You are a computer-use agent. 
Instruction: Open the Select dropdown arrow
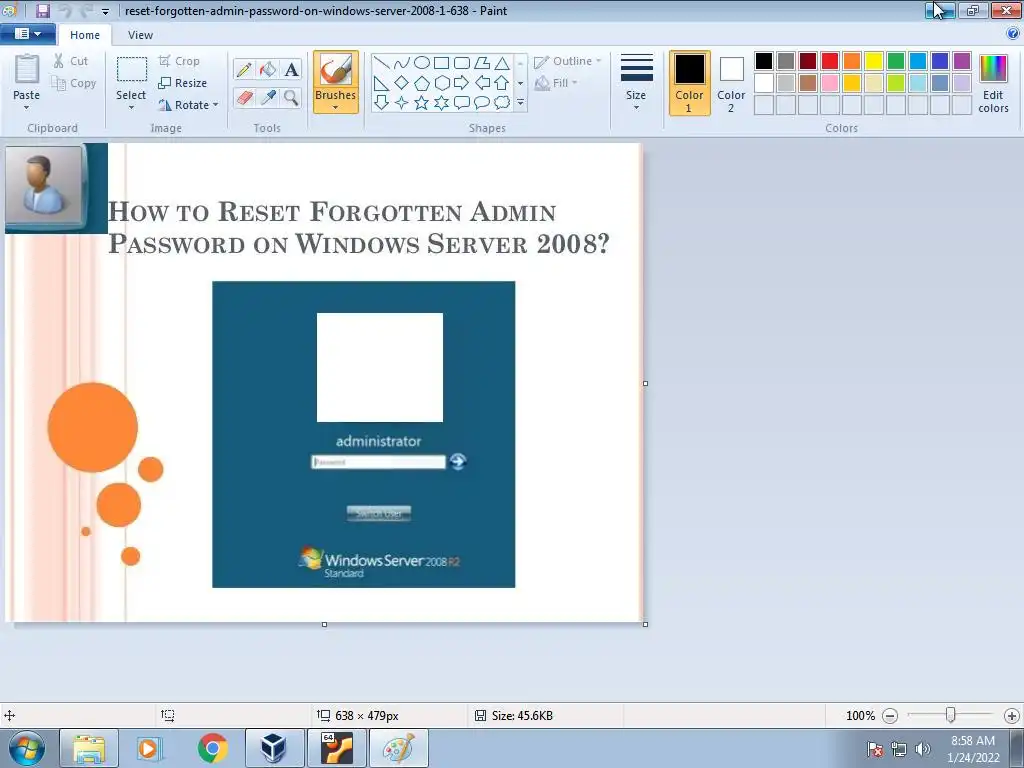131,108
